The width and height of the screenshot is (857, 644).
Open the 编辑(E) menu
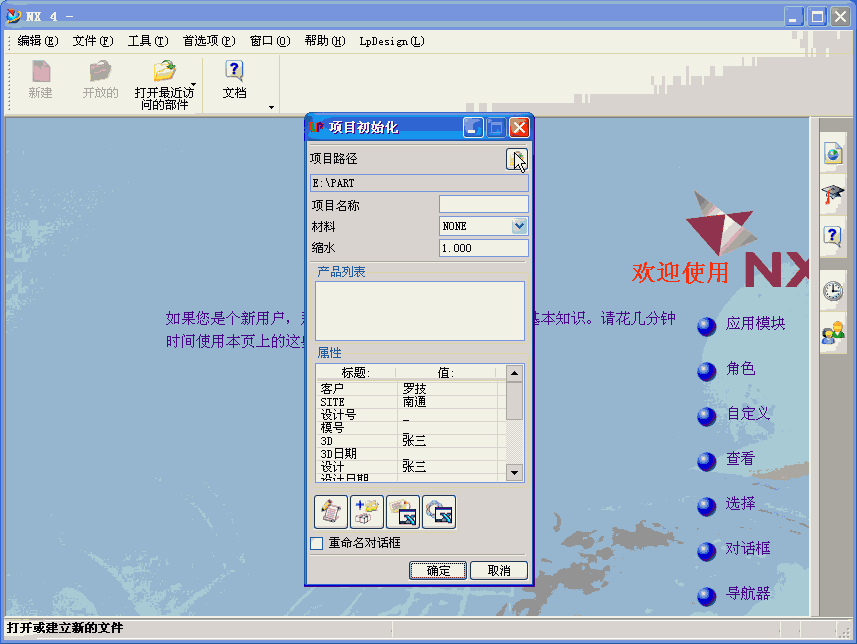coord(38,41)
